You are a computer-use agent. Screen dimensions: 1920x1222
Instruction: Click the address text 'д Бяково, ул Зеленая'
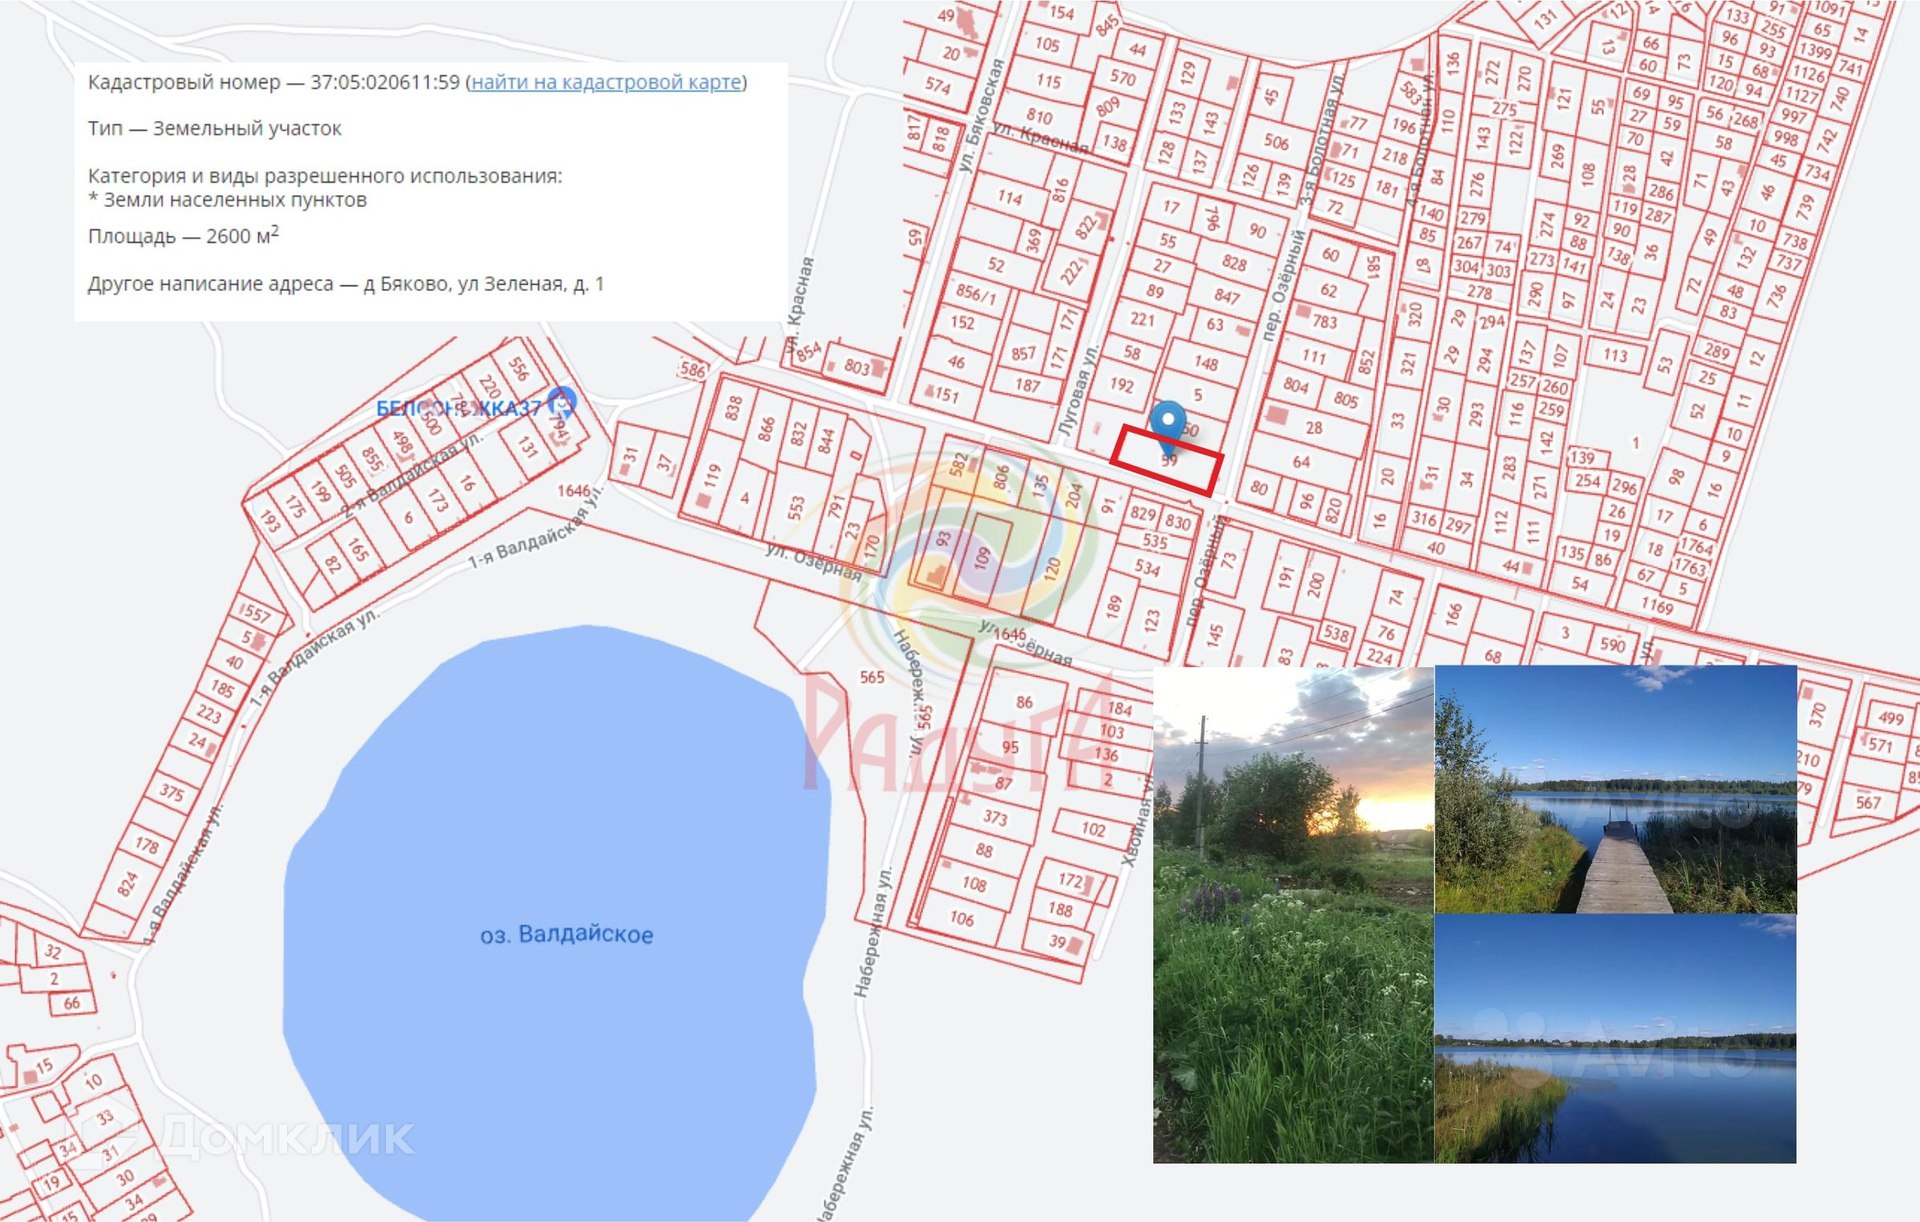tap(465, 284)
